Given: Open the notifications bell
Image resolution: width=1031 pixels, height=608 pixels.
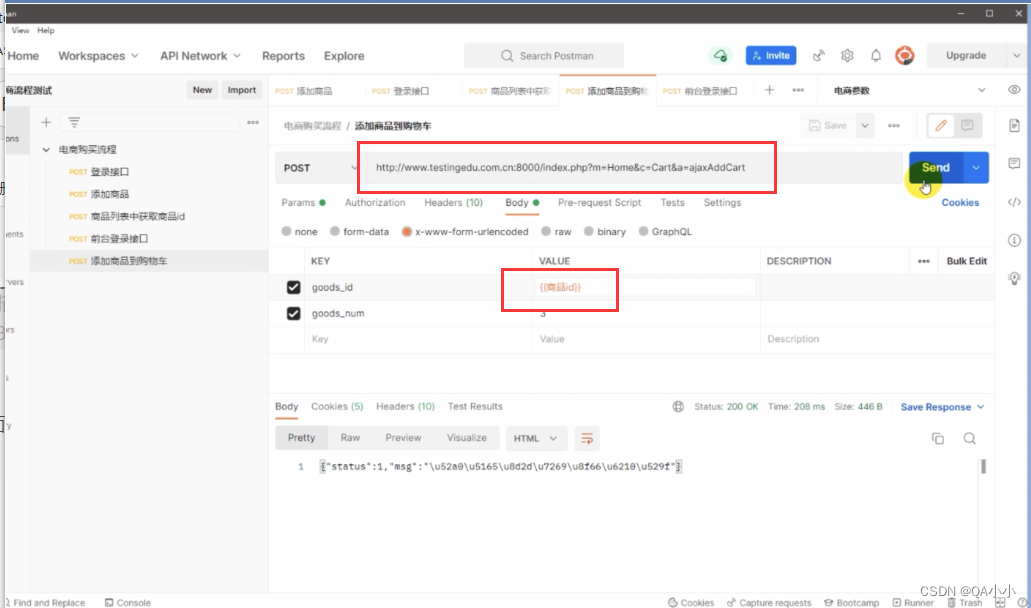Looking at the screenshot, I should pos(876,56).
